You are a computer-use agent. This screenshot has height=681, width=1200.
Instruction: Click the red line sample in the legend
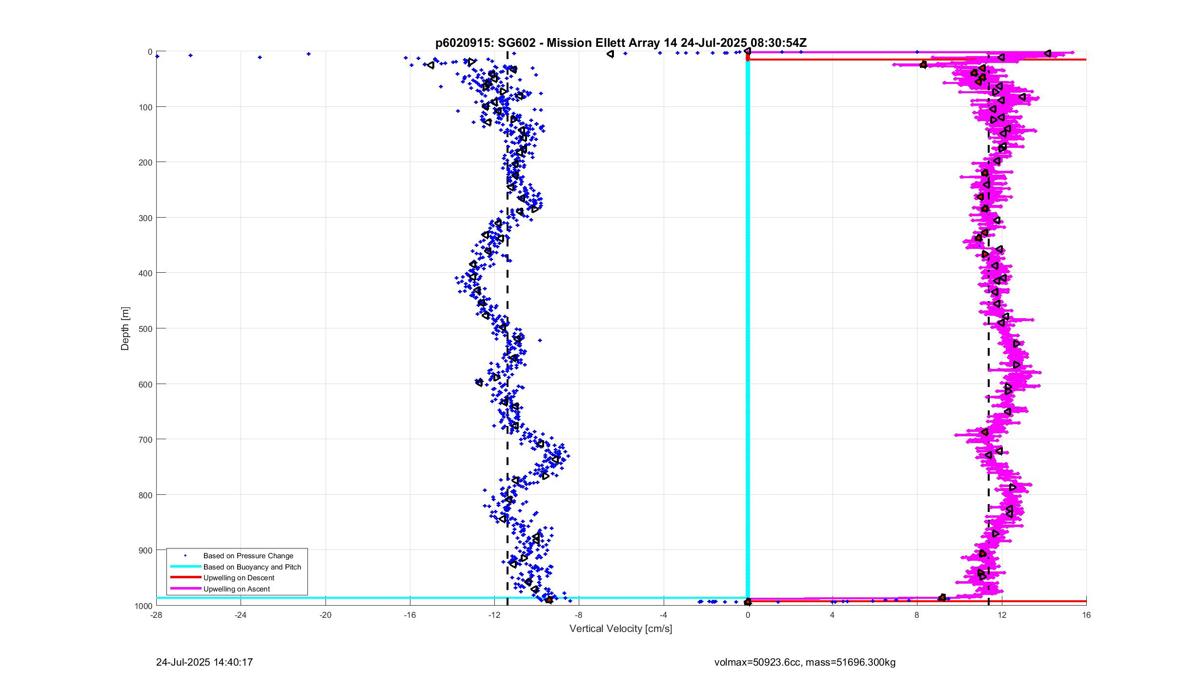click(184, 578)
